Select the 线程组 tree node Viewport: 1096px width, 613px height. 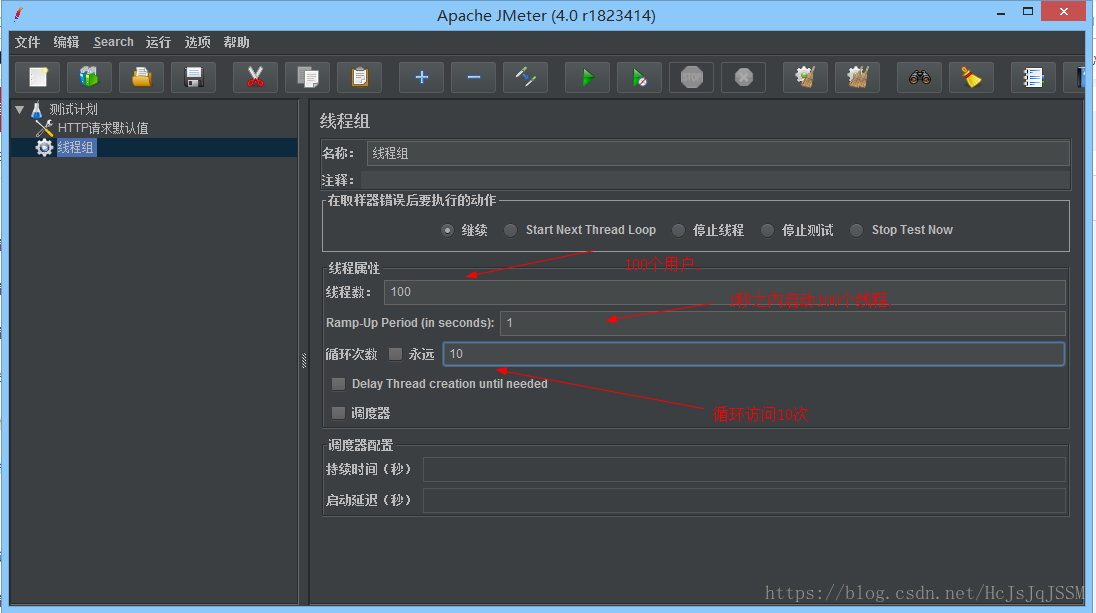[x=75, y=147]
